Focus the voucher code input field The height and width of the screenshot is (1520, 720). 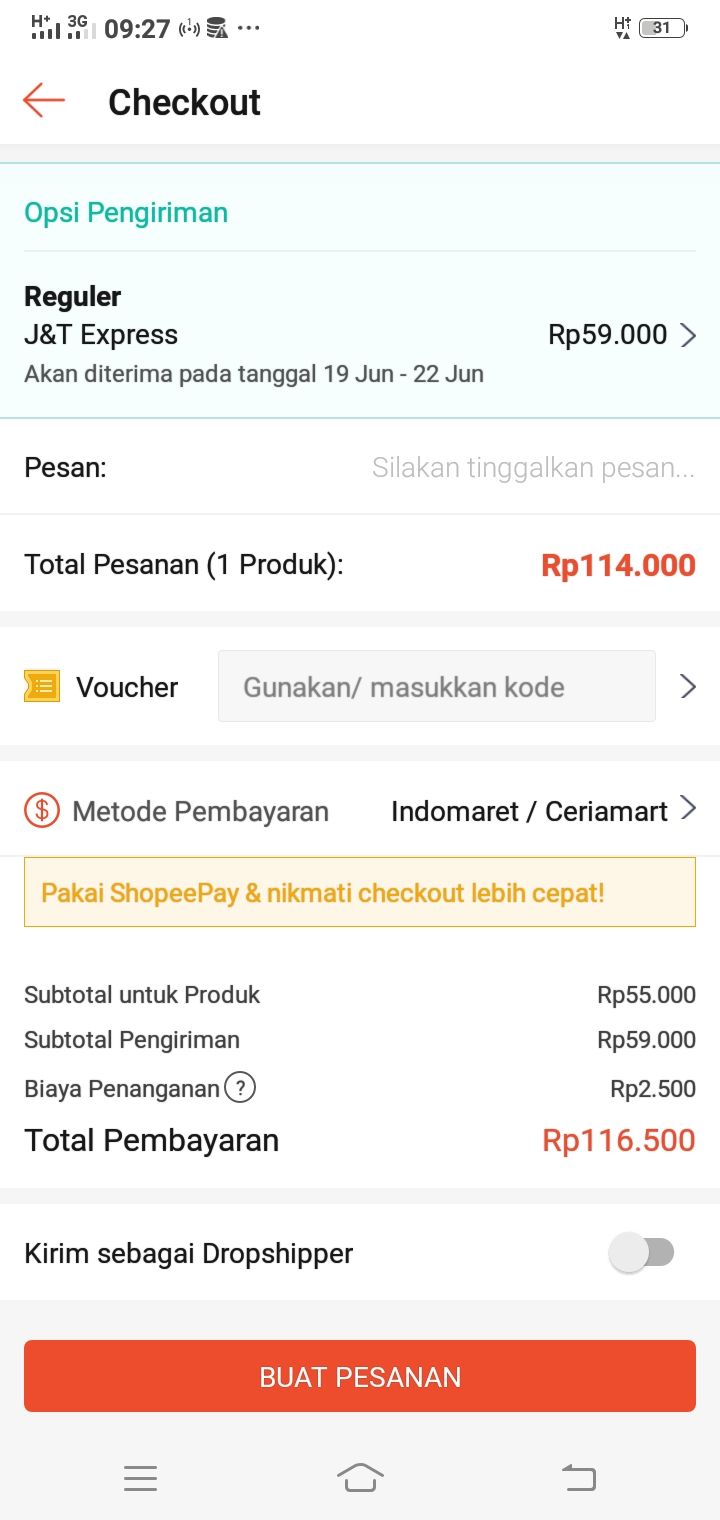click(436, 687)
